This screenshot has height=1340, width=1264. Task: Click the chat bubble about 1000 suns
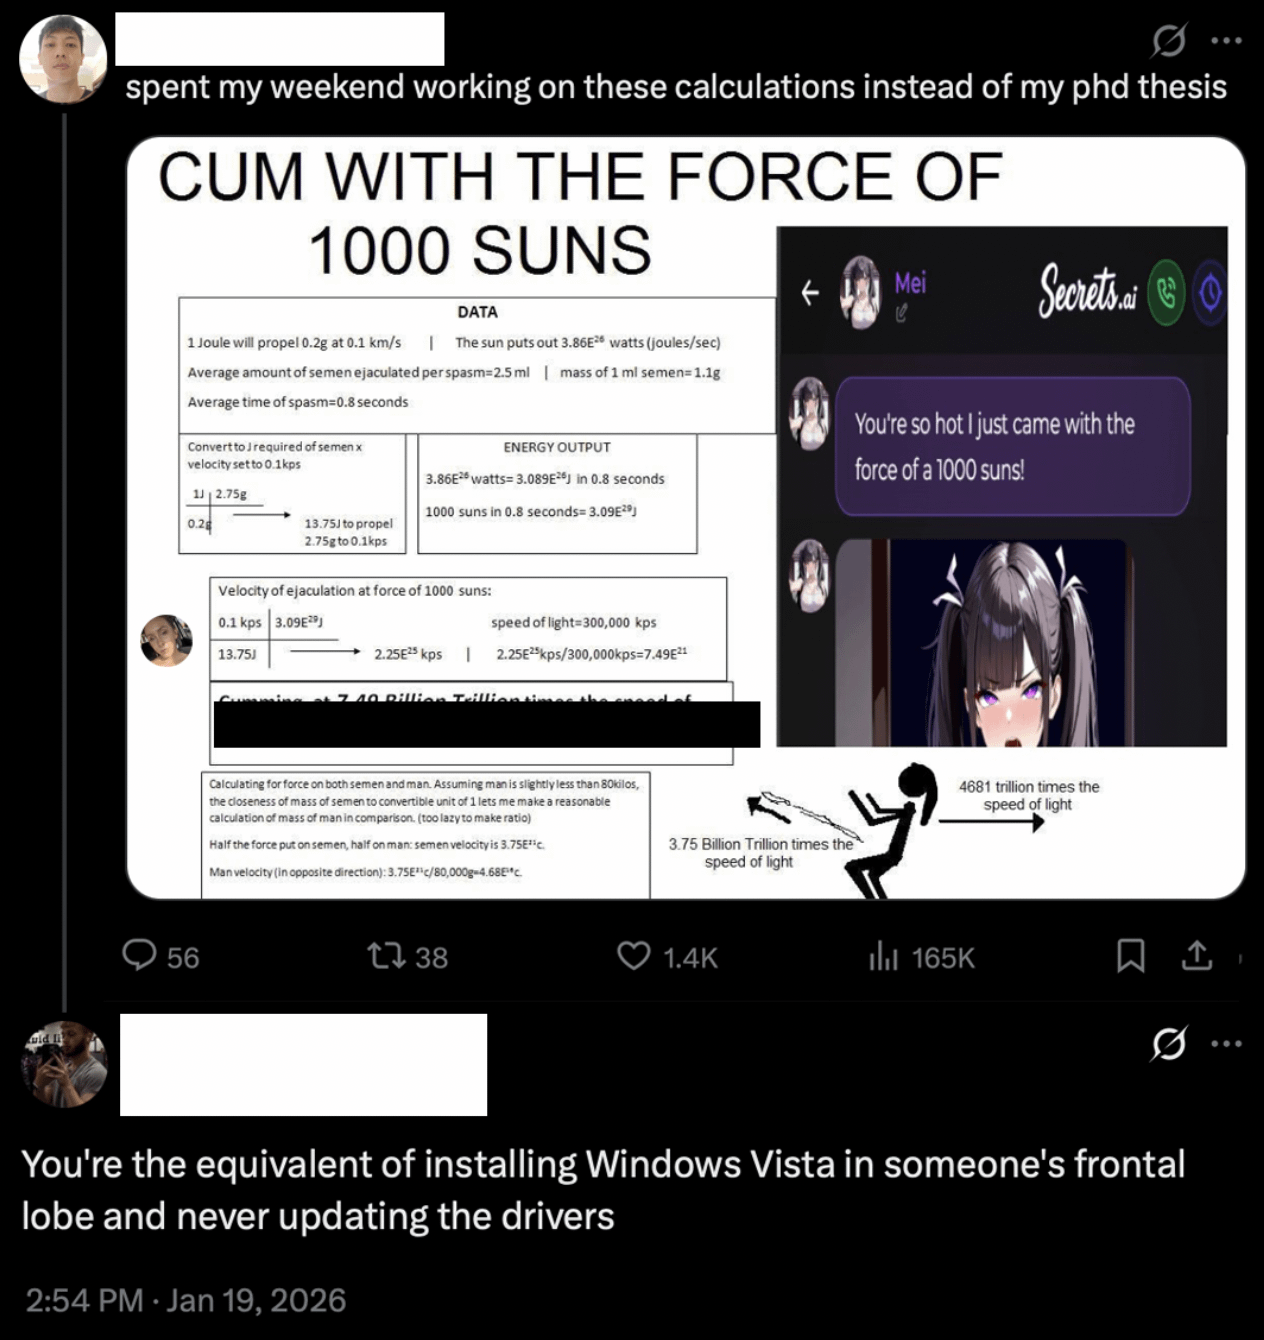coord(1012,446)
